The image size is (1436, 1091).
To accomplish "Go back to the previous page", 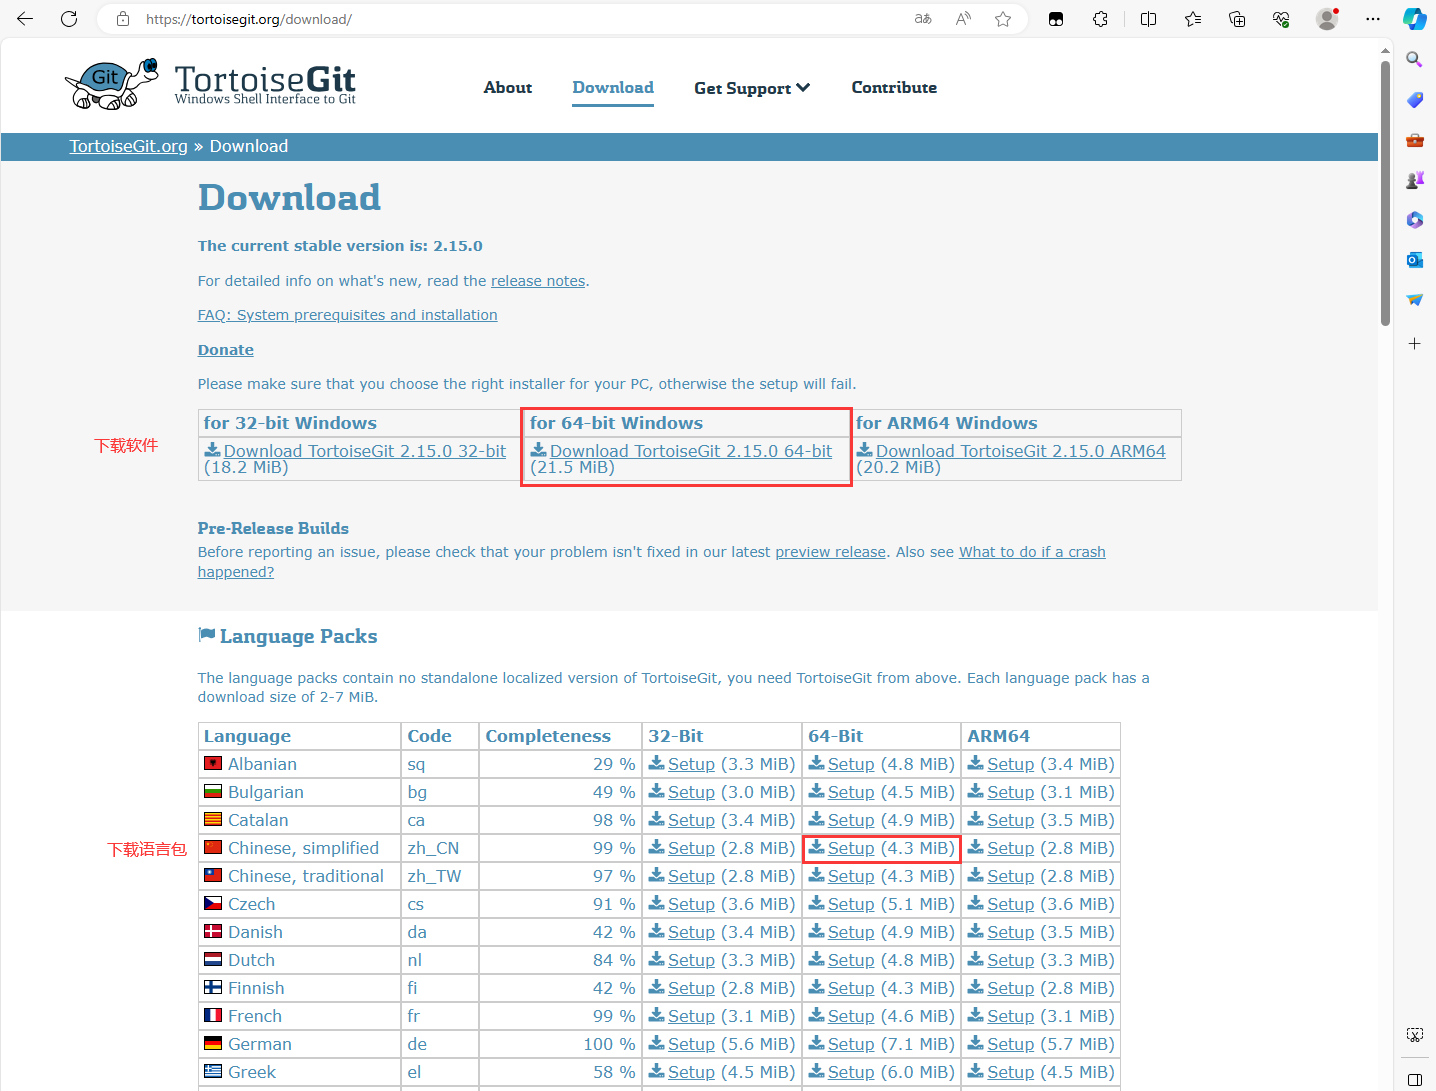I will (x=25, y=19).
